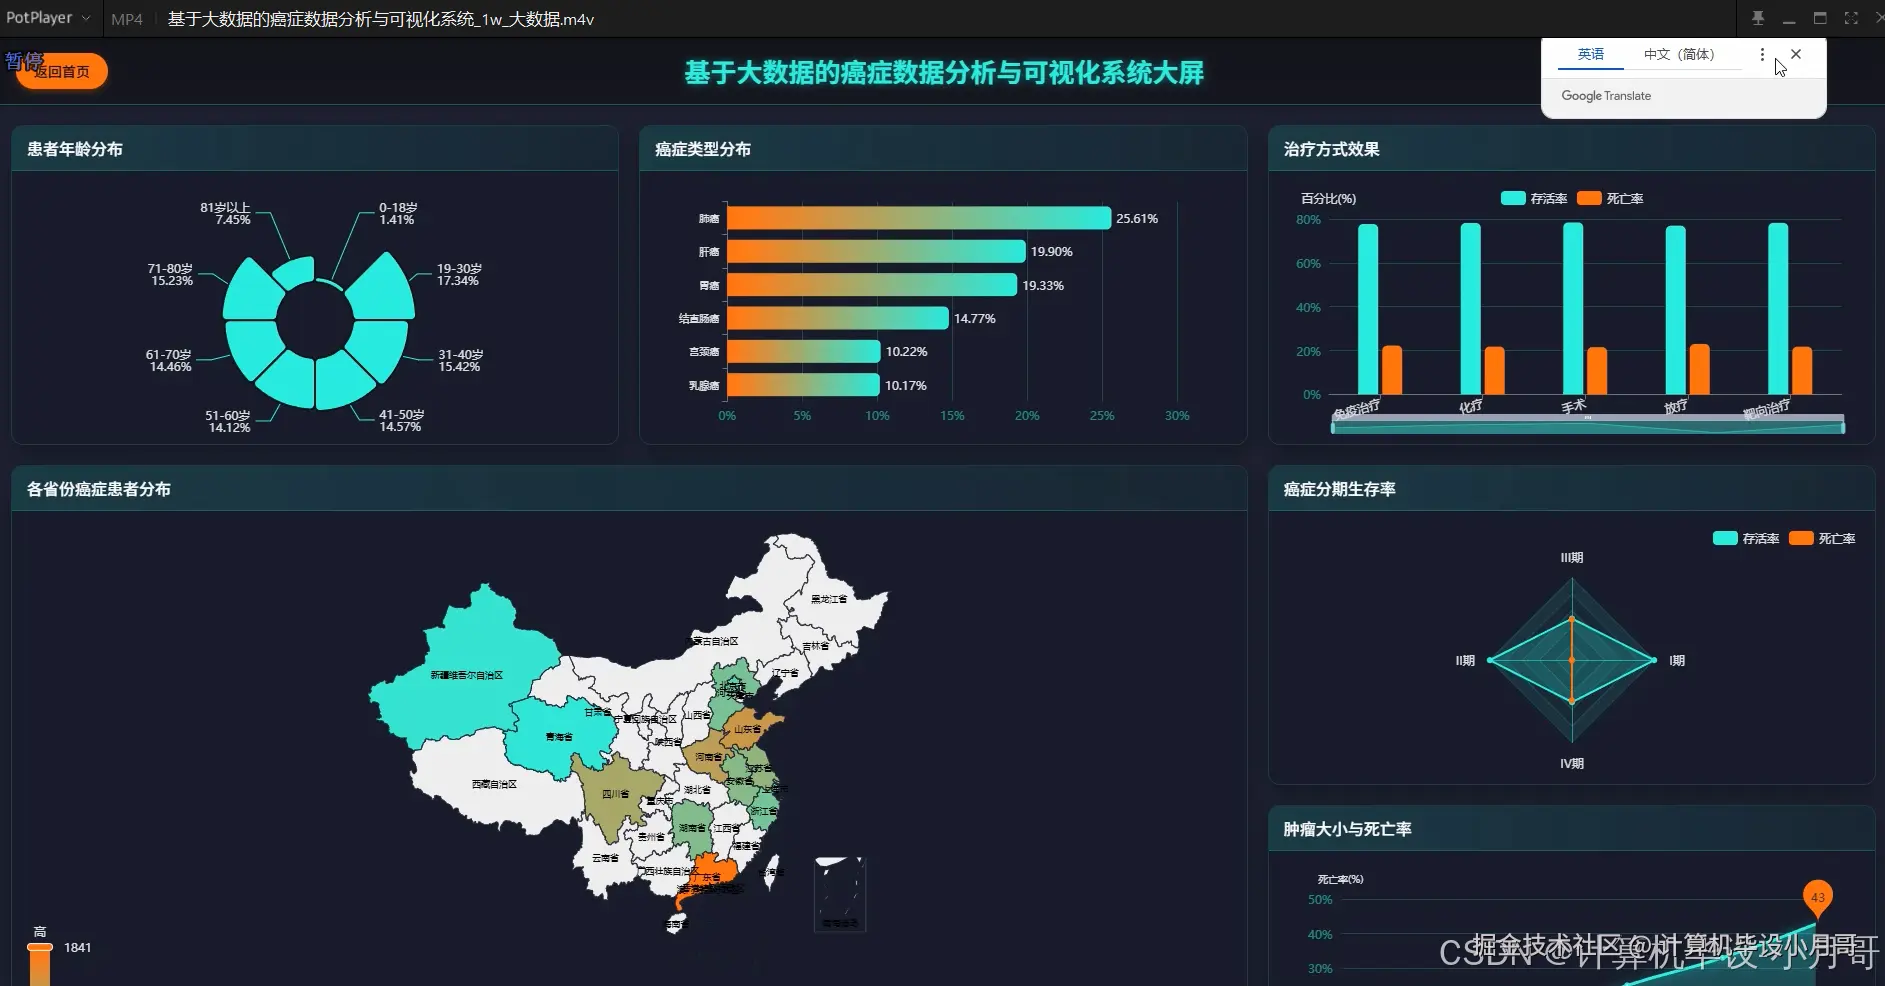Click the orange 43 marker pin
Image resolution: width=1885 pixels, height=986 pixels.
pyautogui.click(x=1818, y=897)
